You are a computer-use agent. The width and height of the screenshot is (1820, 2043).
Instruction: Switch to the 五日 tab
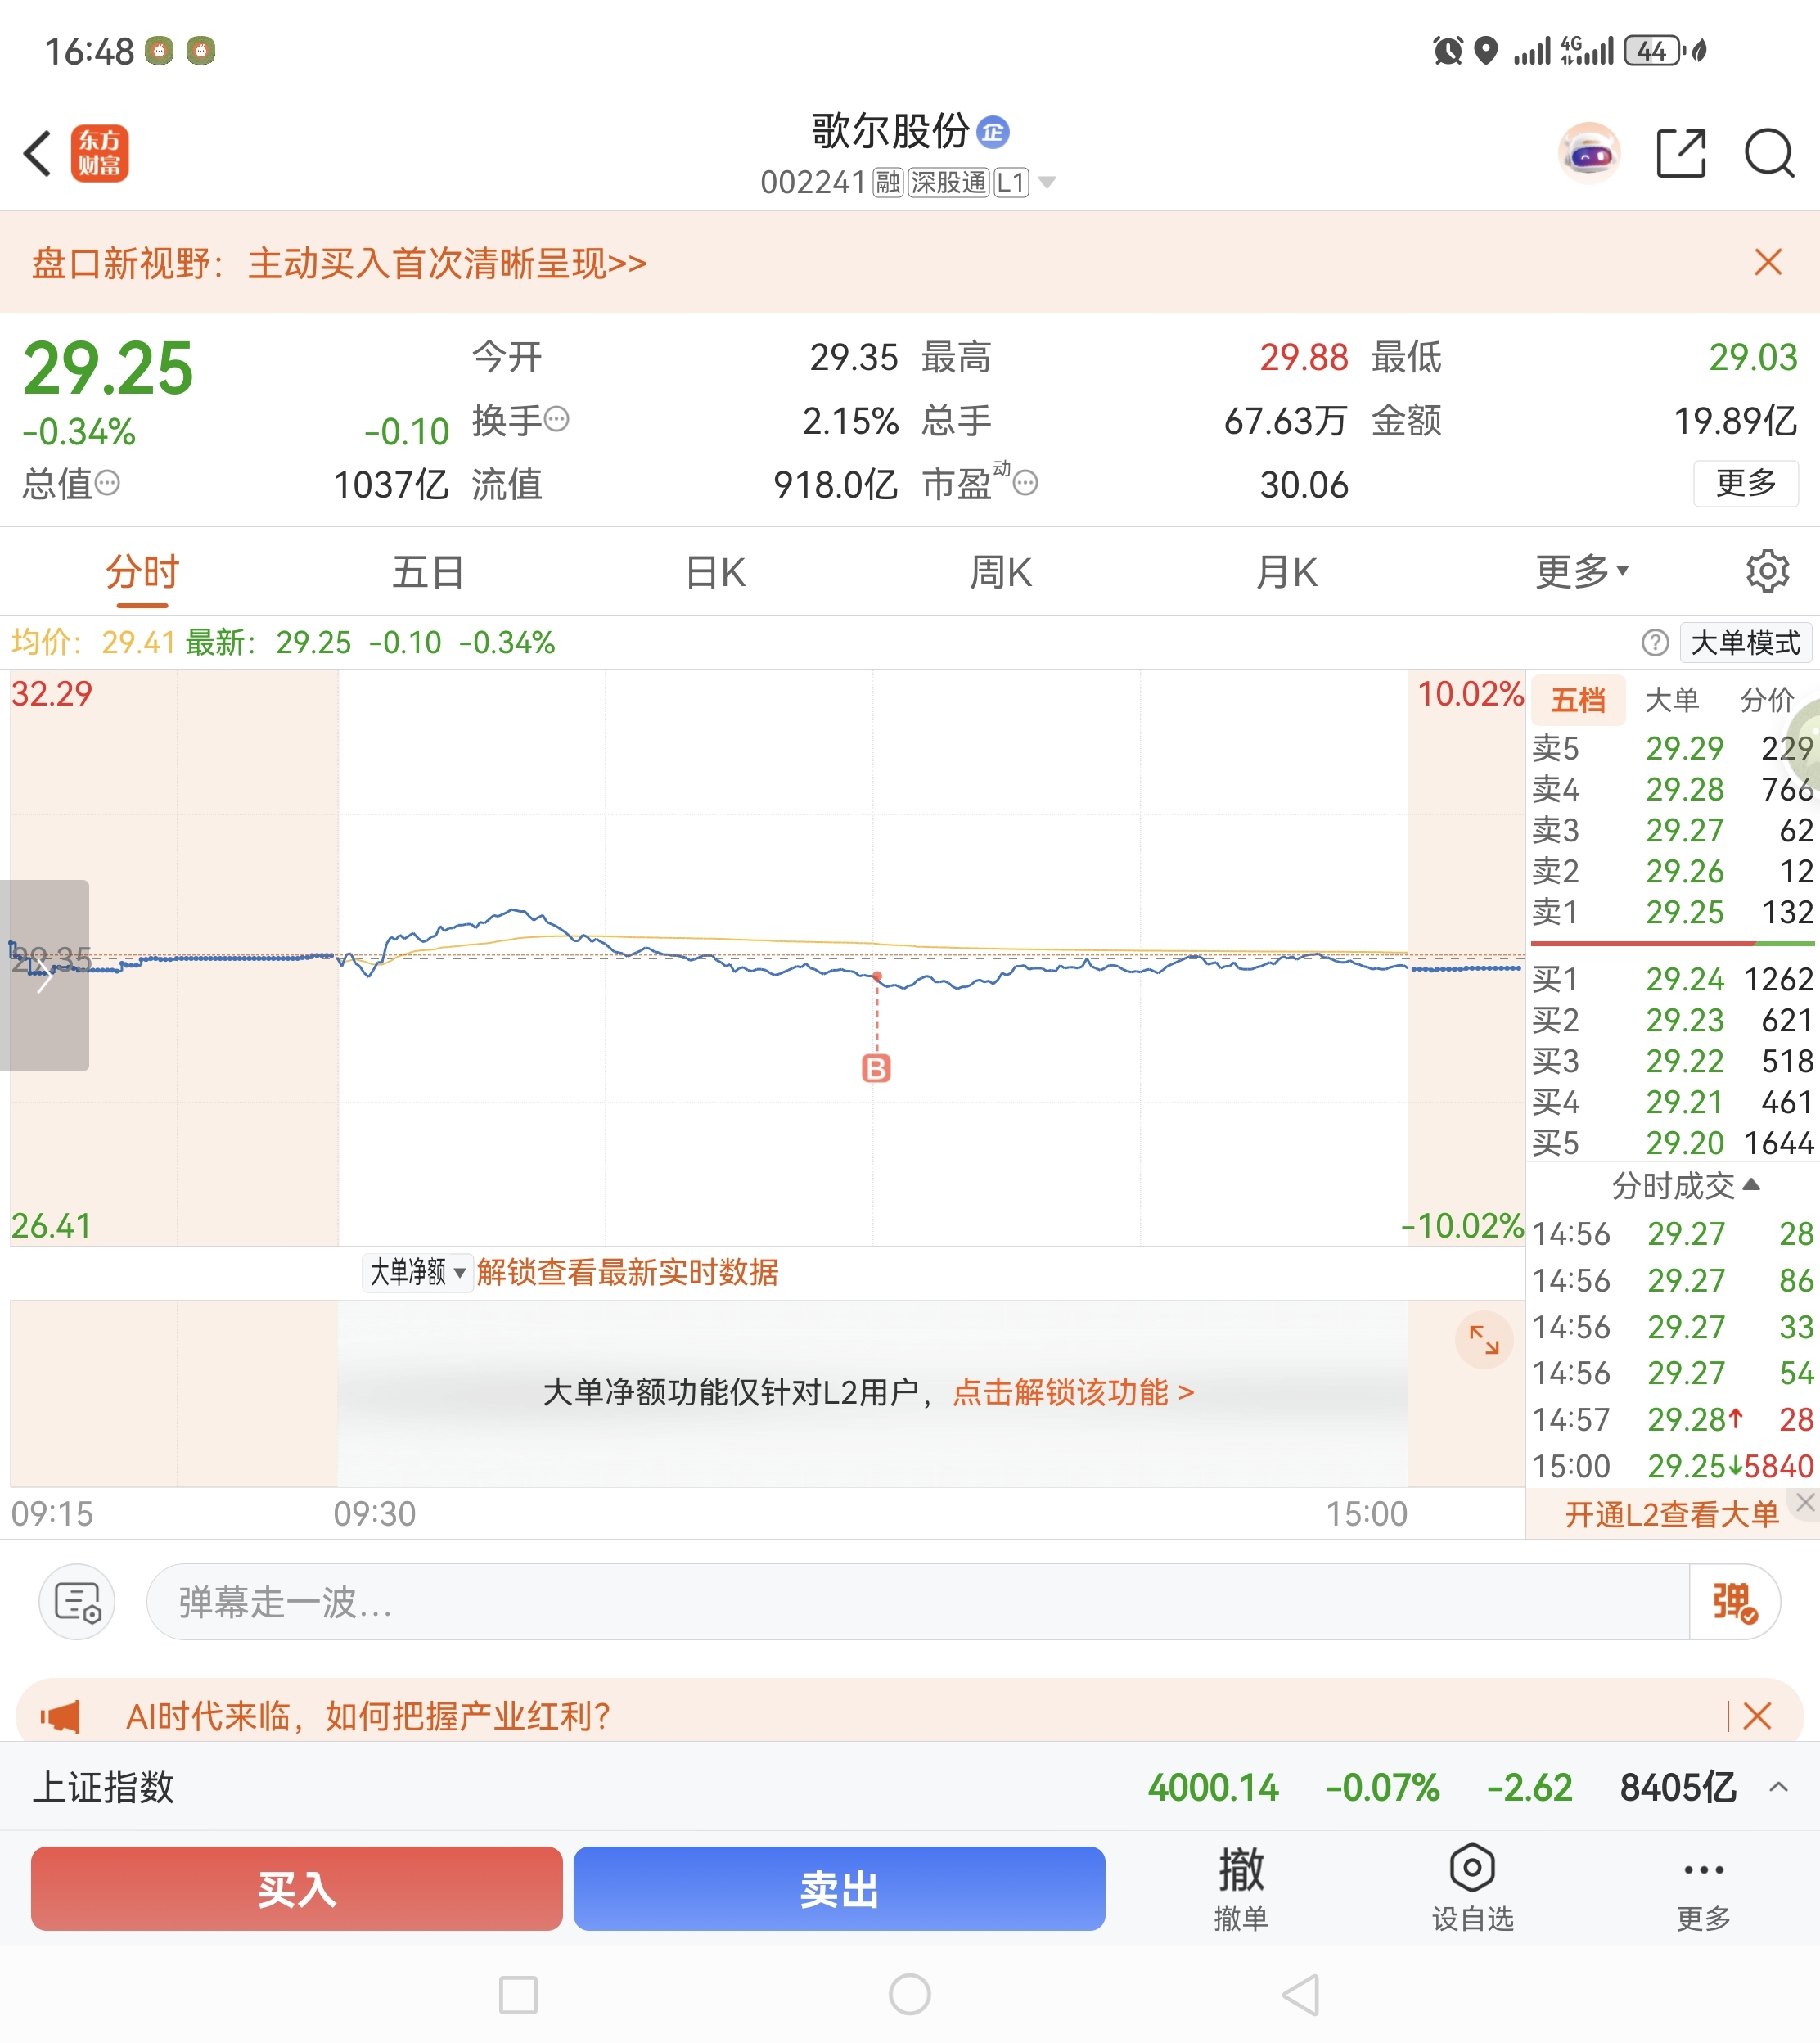tap(428, 572)
